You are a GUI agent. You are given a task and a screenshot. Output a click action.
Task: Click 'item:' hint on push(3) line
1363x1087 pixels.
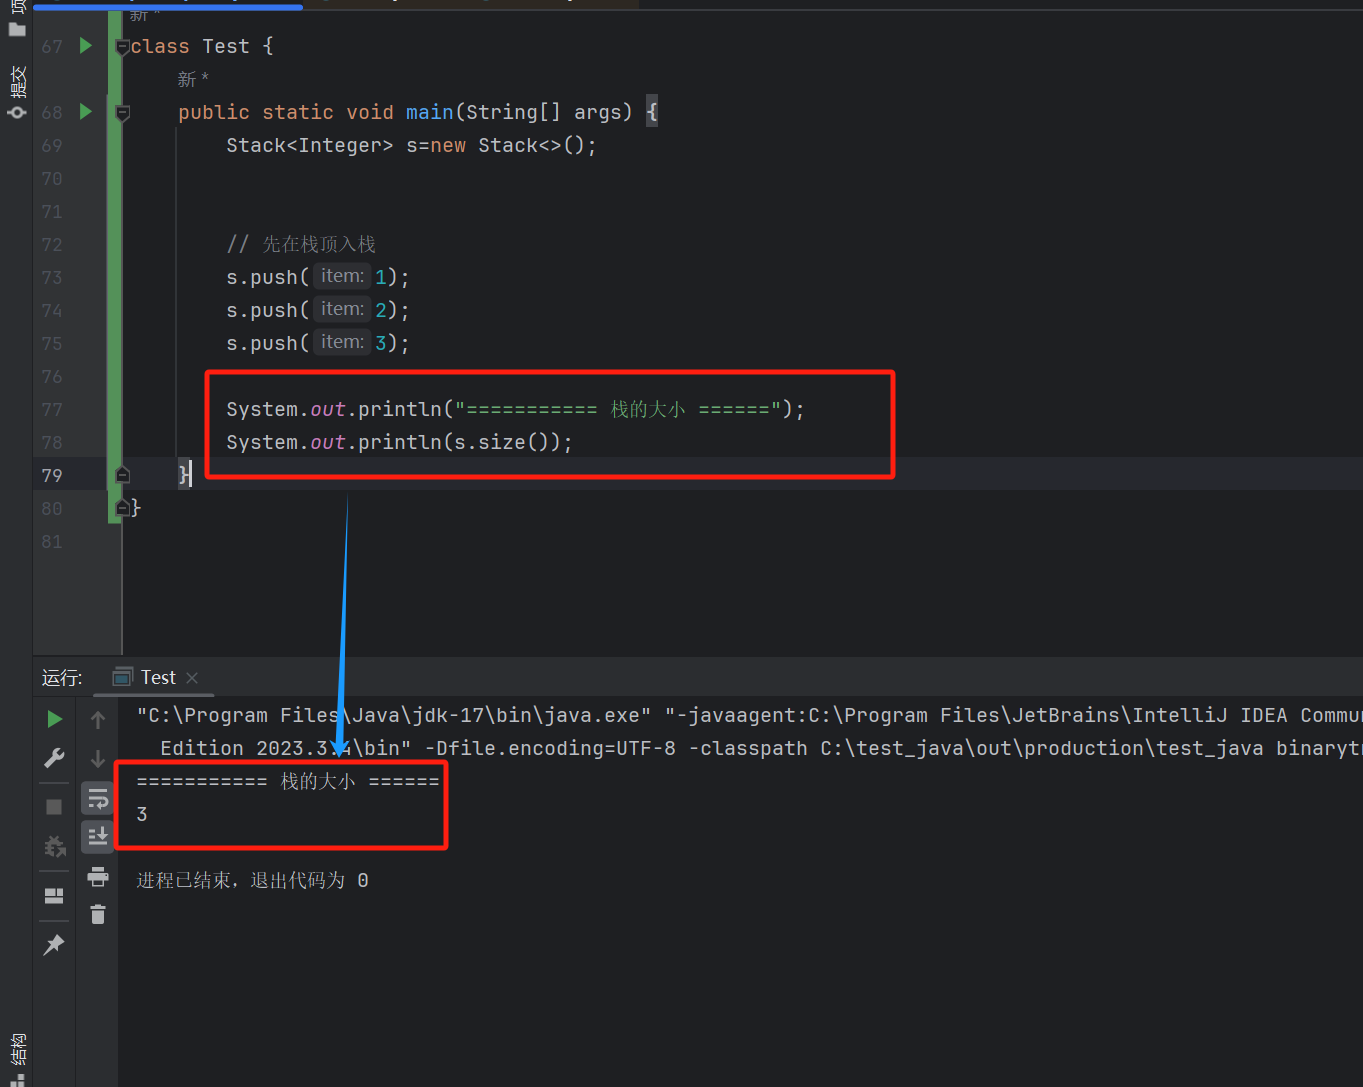point(342,342)
